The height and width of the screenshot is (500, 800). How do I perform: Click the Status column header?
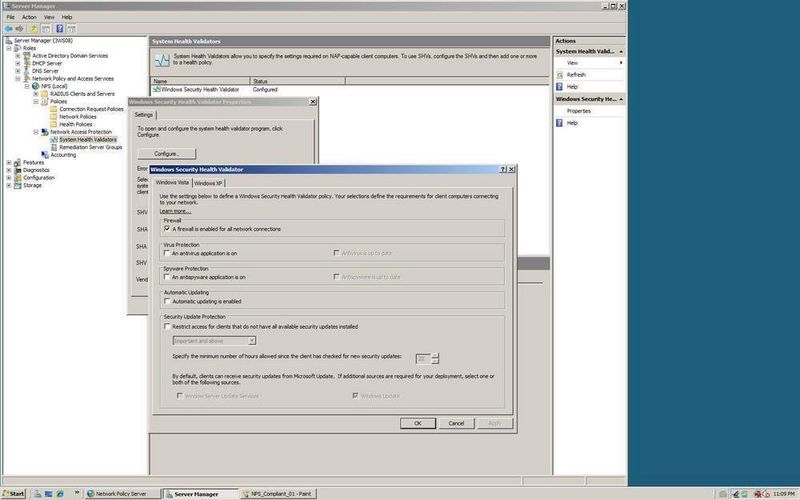[298, 81]
